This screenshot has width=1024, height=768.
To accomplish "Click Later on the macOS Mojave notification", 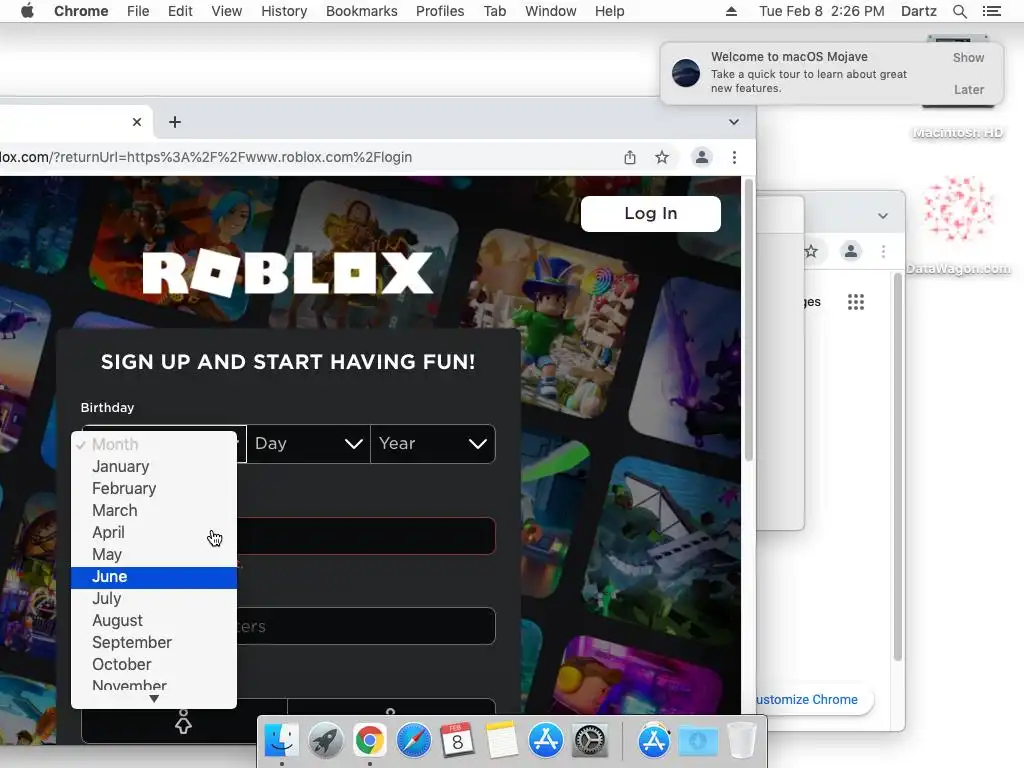I will tap(968, 89).
